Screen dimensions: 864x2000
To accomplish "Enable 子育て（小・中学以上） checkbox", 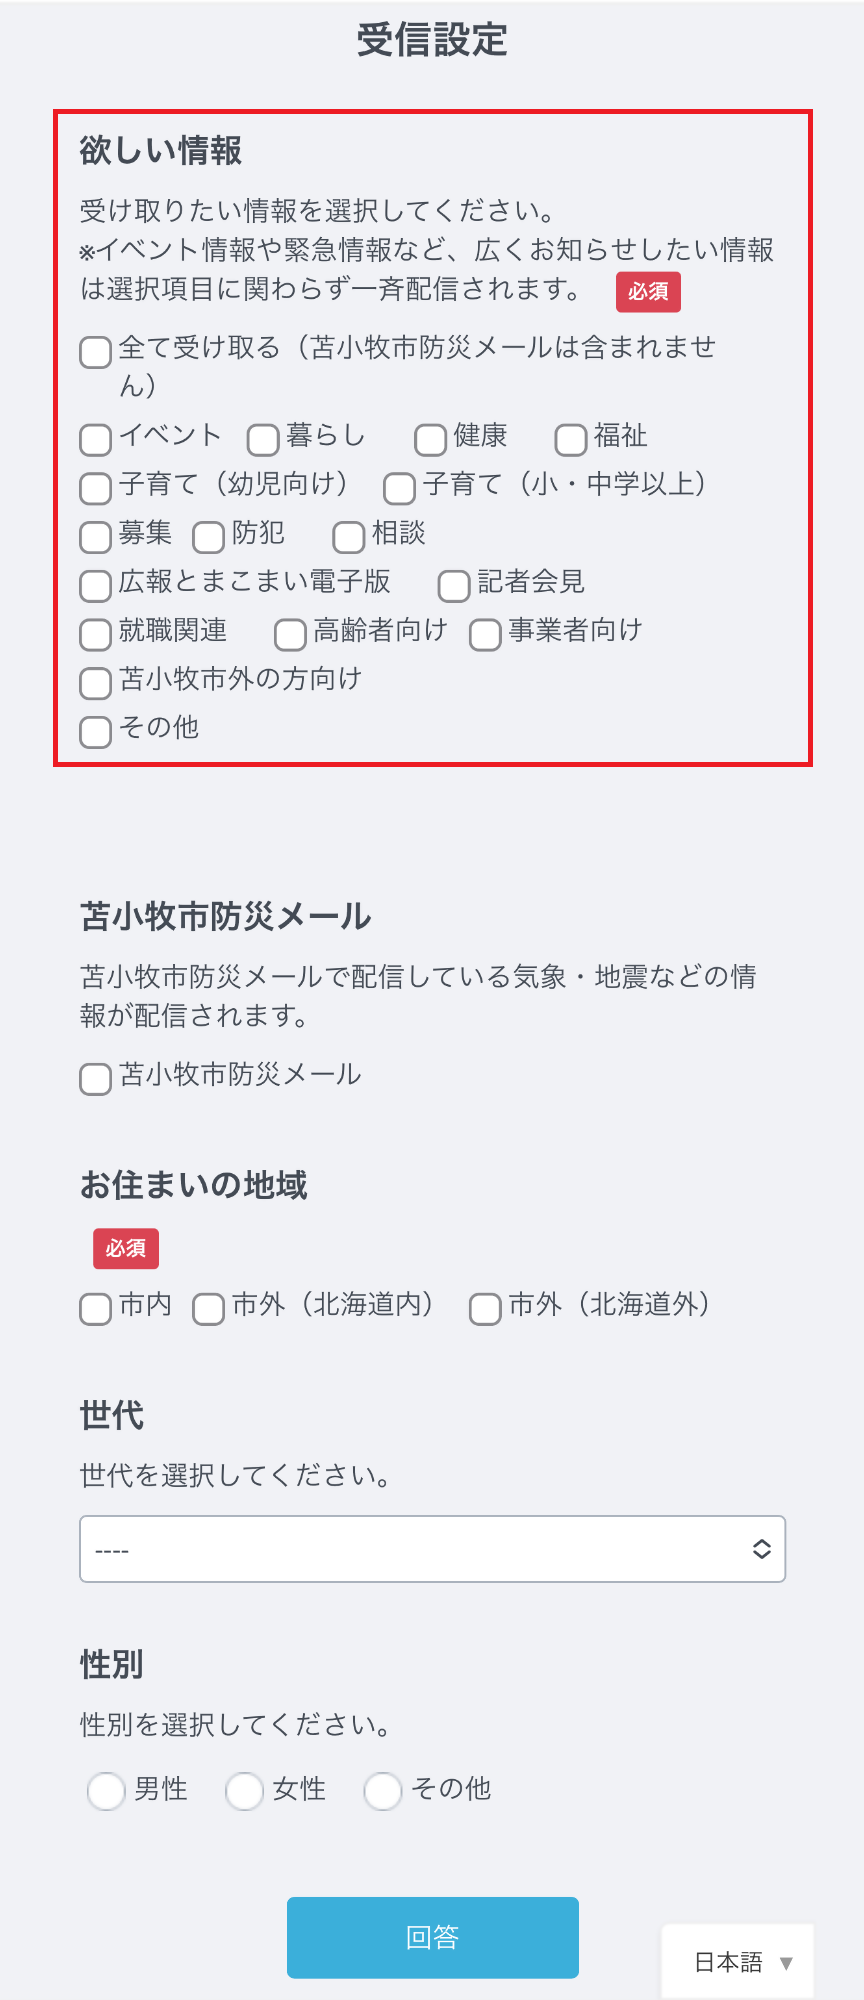I will (x=399, y=488).
